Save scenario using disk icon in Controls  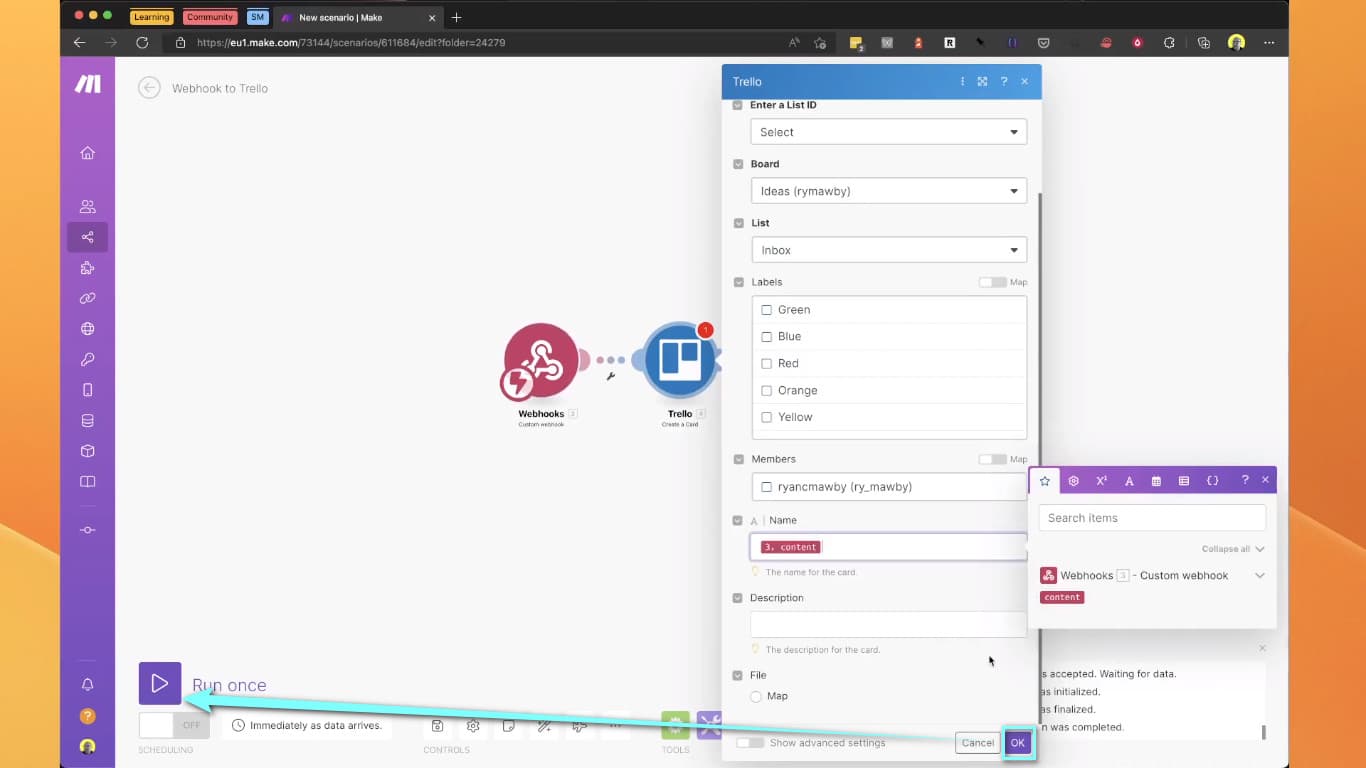(x=437, y=726)
